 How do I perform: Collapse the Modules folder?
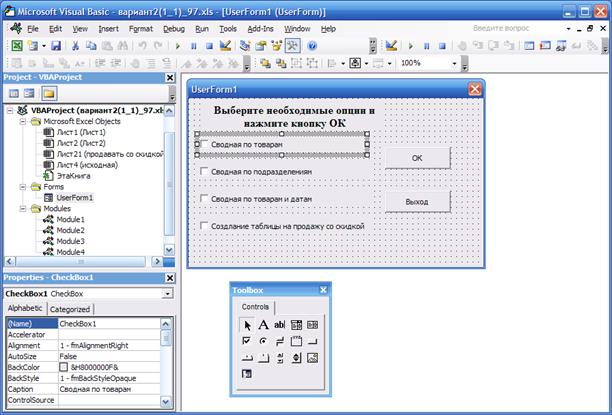pyautogui.click(x=23, y=209)
